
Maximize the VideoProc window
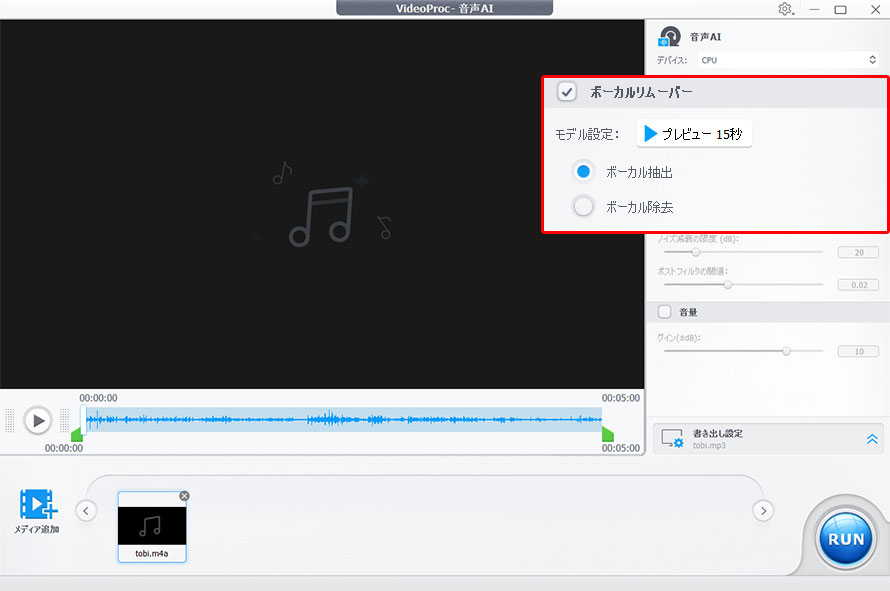point(841,10)
